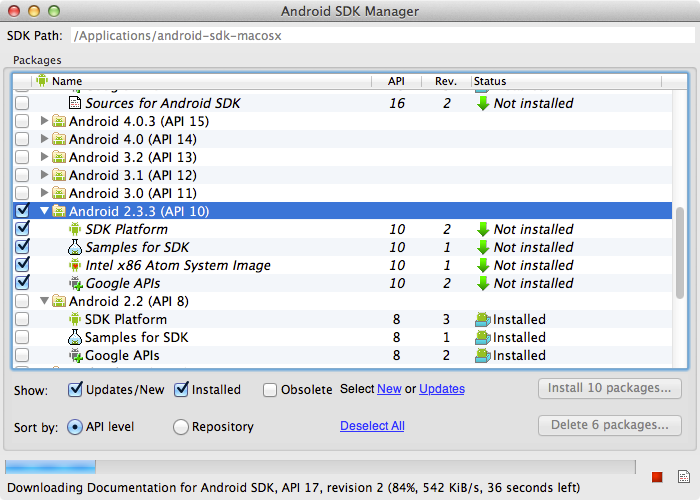The width and height of the screenshot is (700, 500).
Task: Check the API 8 Samples for SDK checkbox
Action: coord(22,337)
